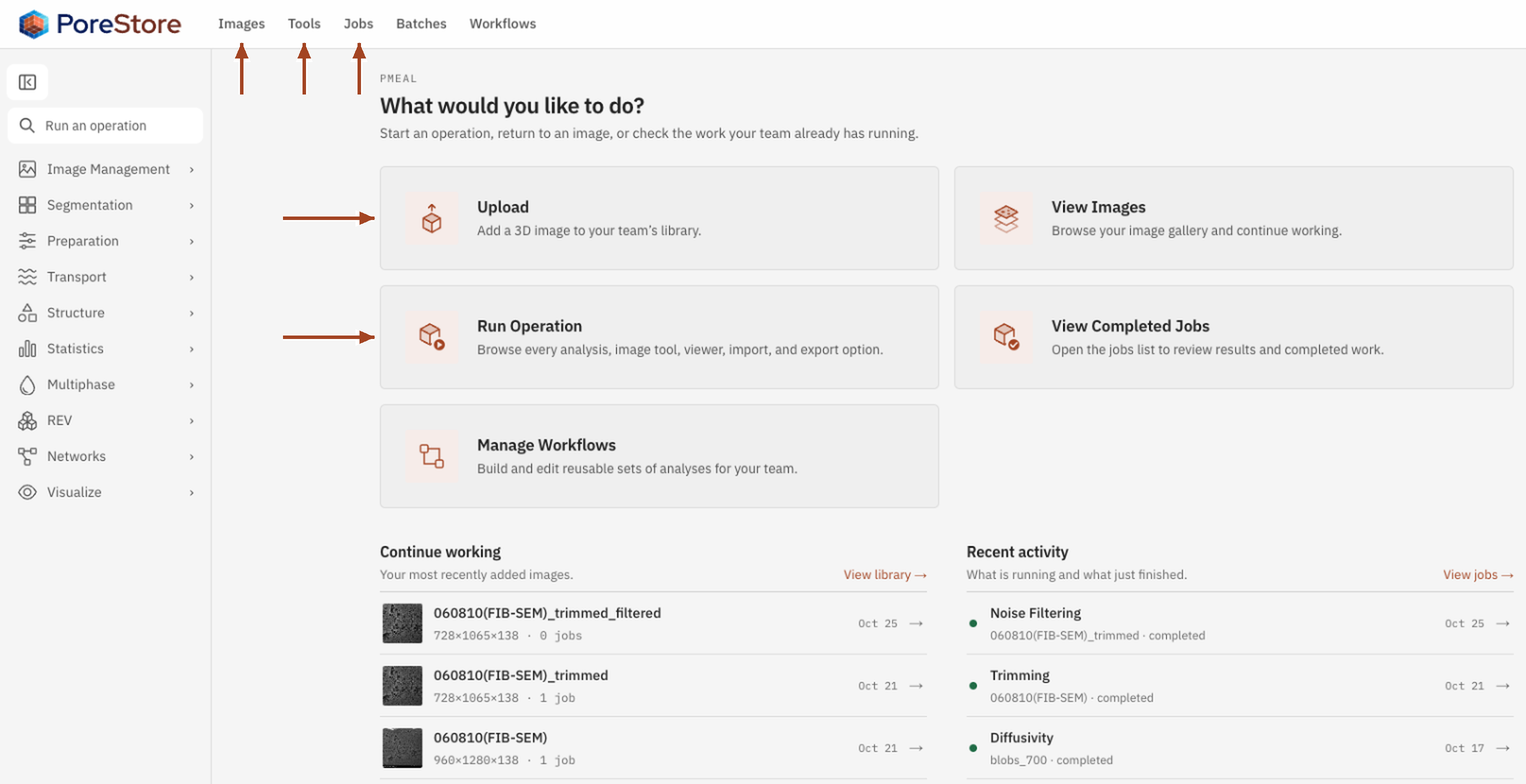The height and width of the screenshot is (784, 1526).
Task: Click the PoreStore logo icon
Action: coord(34,24)
